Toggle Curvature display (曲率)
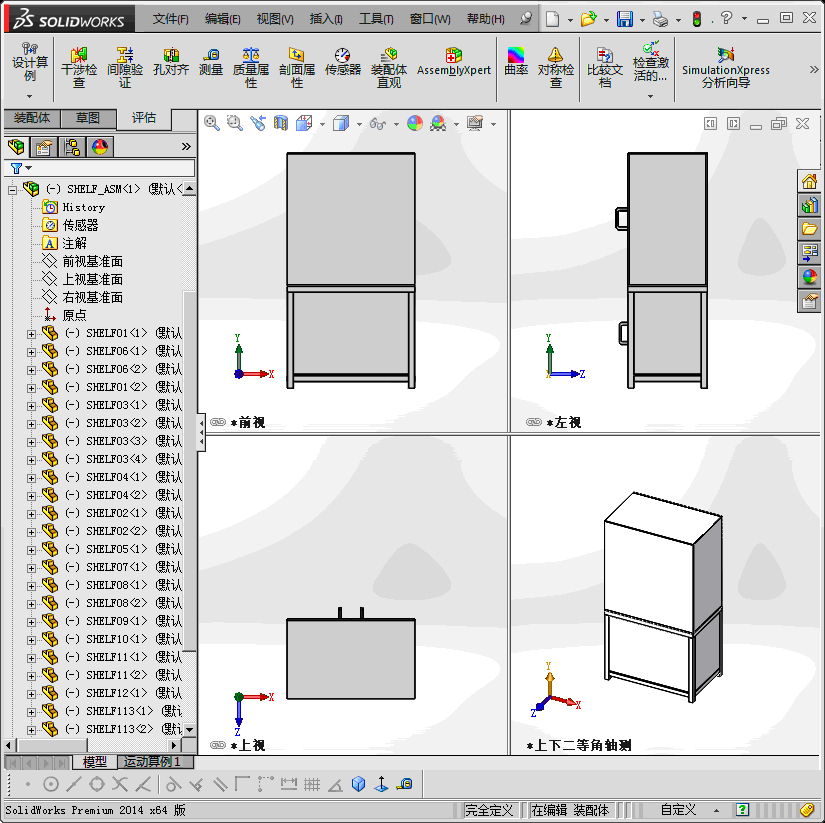The image size is (825, 823). coord(516,62)
